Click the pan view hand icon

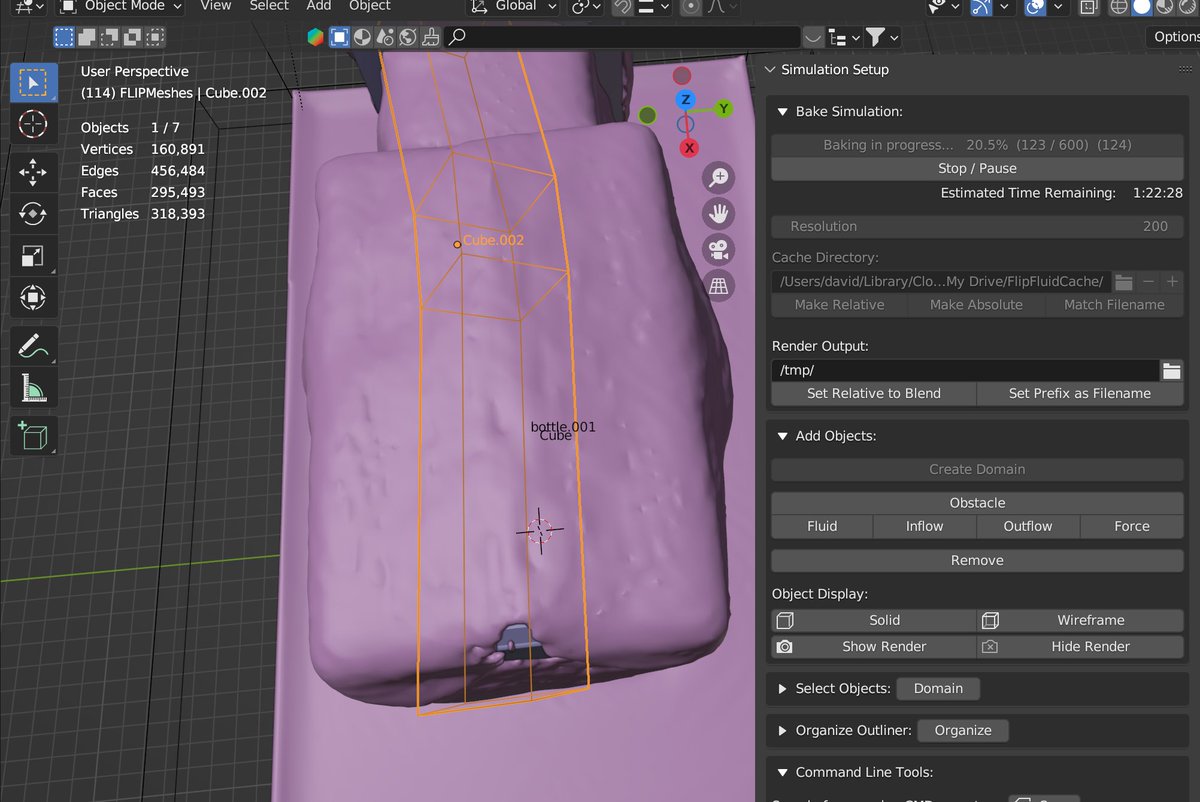coord(719,214)
